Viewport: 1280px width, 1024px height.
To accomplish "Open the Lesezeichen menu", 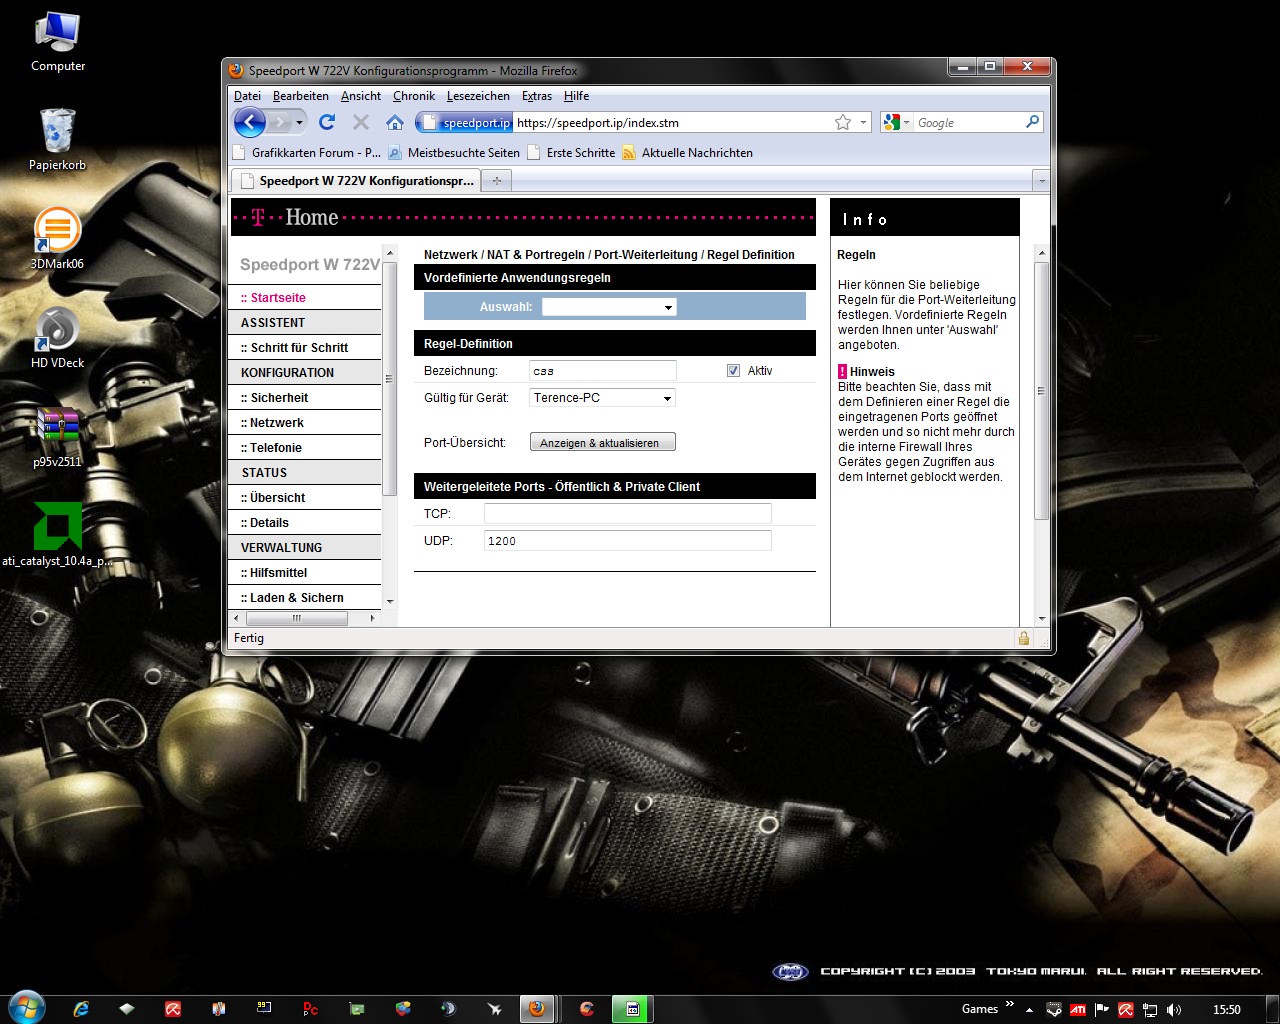I will 478,96.
